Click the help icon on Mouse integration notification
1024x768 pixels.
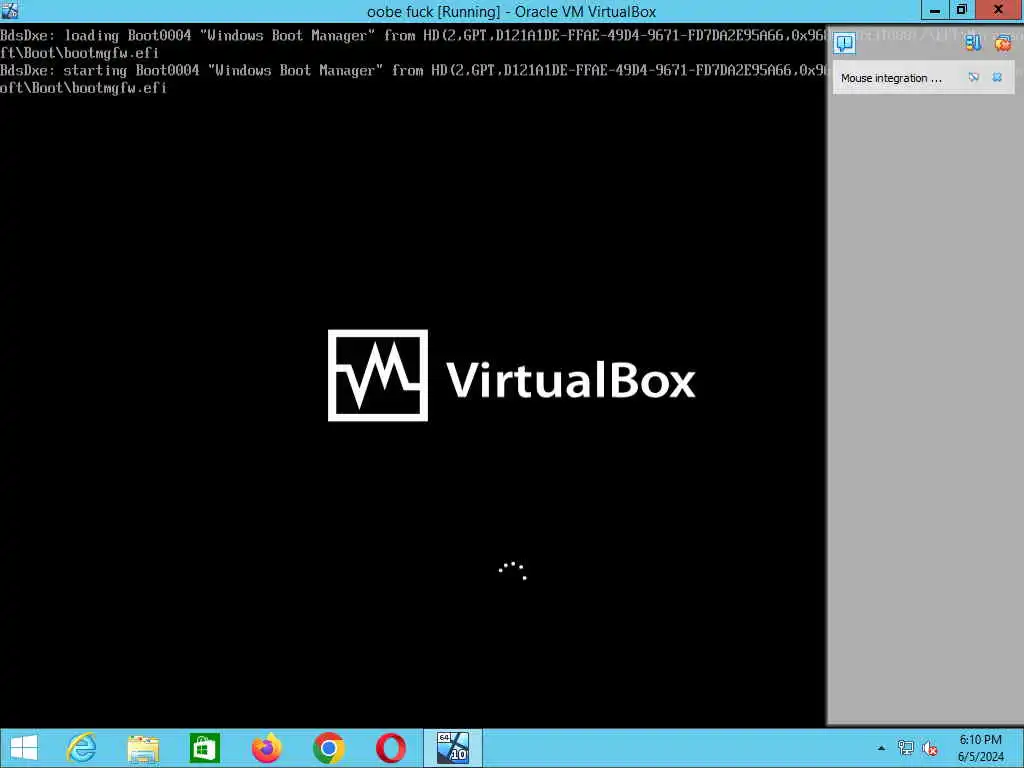974,77
